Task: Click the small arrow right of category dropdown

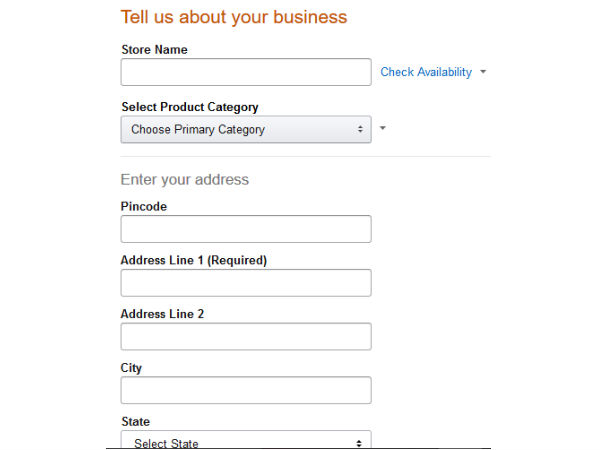Action: coord(383,128)
